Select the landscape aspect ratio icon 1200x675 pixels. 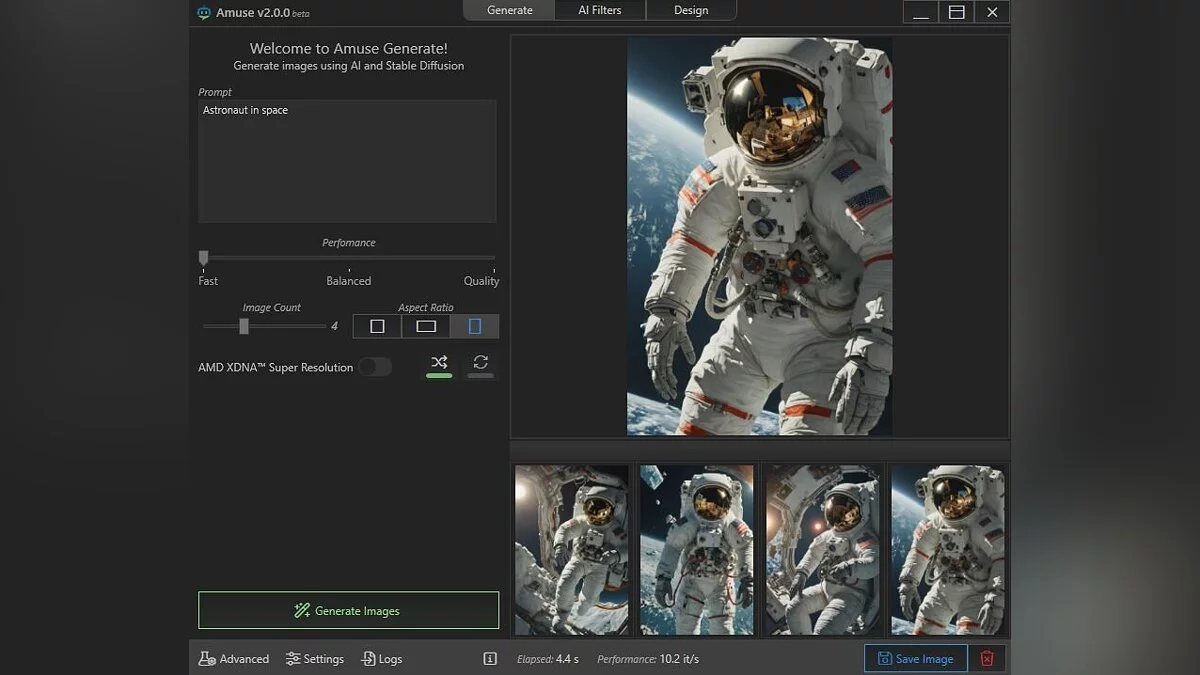pos(426,326)
